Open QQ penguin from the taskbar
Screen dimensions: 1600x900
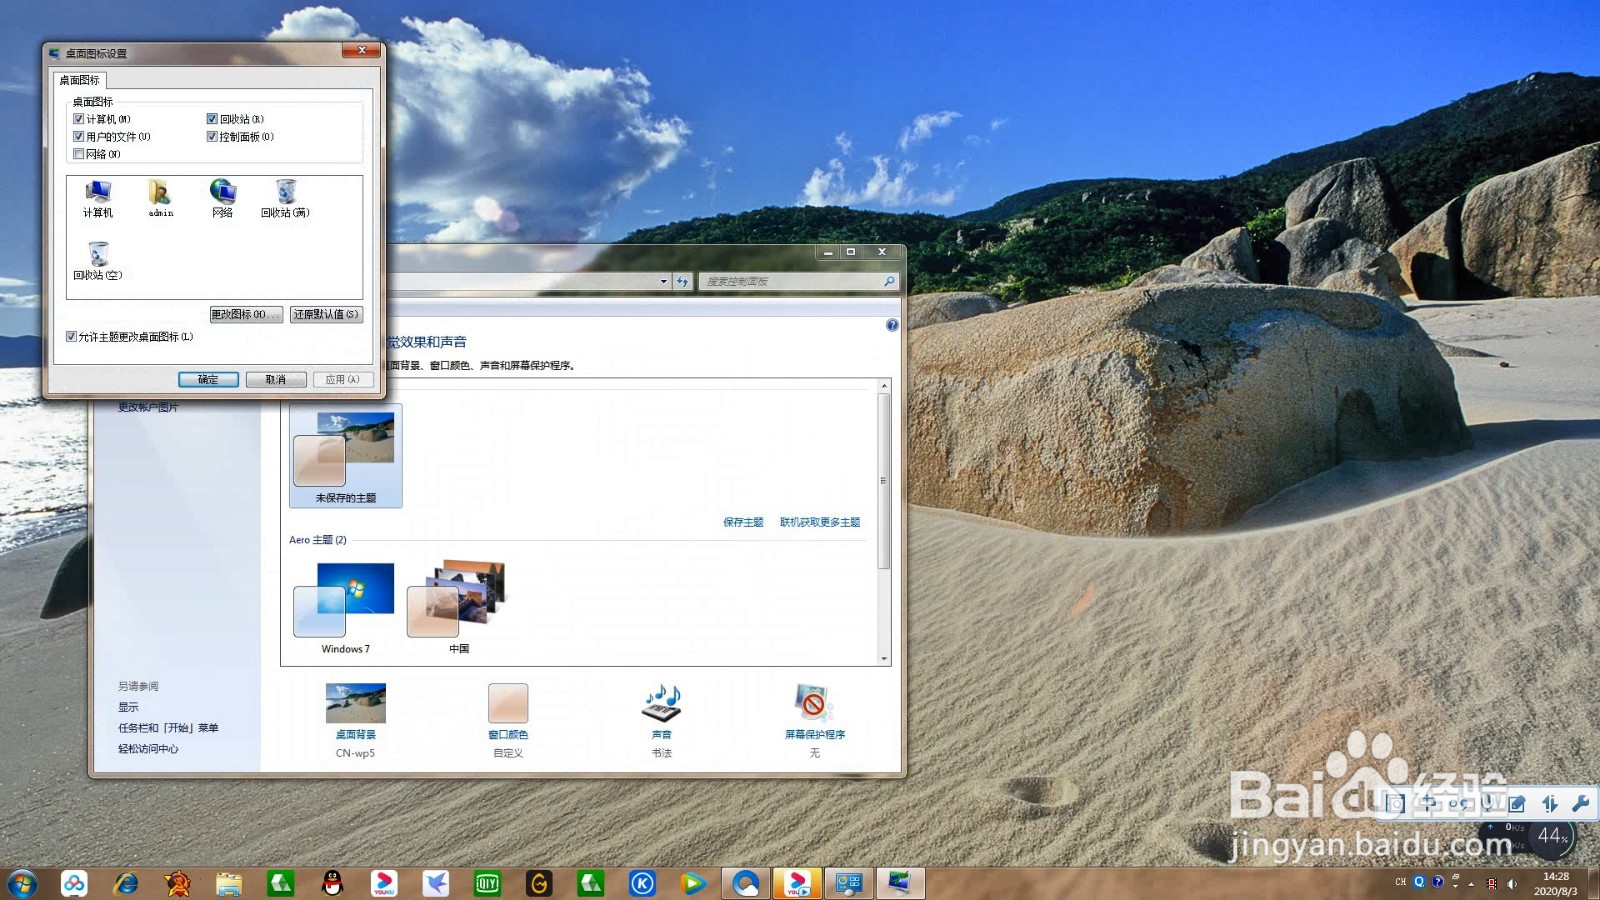333,884
